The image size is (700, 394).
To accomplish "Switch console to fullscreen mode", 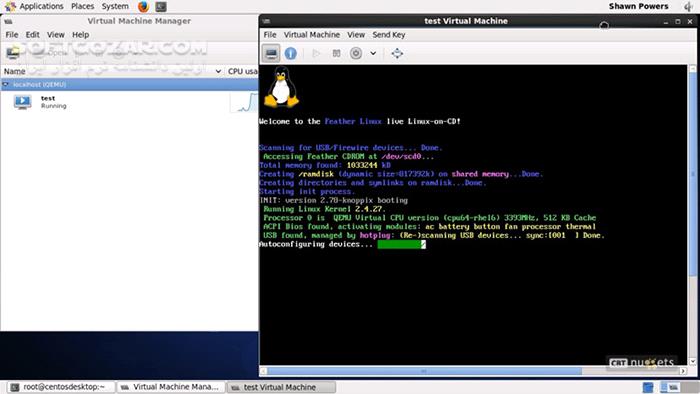I will [397, 53].
